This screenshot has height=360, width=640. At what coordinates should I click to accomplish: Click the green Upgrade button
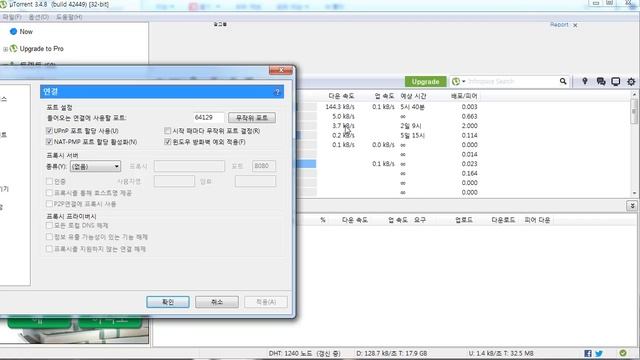coord(425,82)
